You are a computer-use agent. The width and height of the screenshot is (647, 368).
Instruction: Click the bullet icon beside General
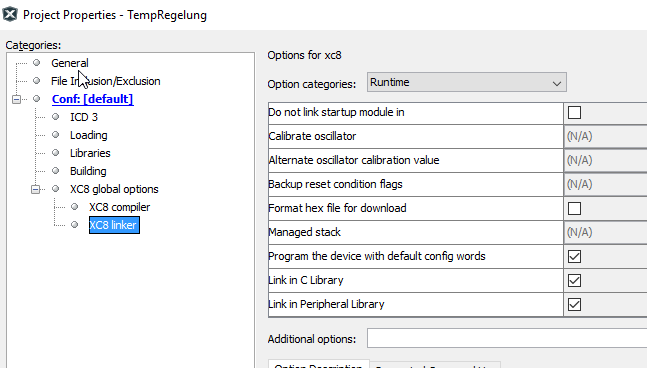[37, 63]
